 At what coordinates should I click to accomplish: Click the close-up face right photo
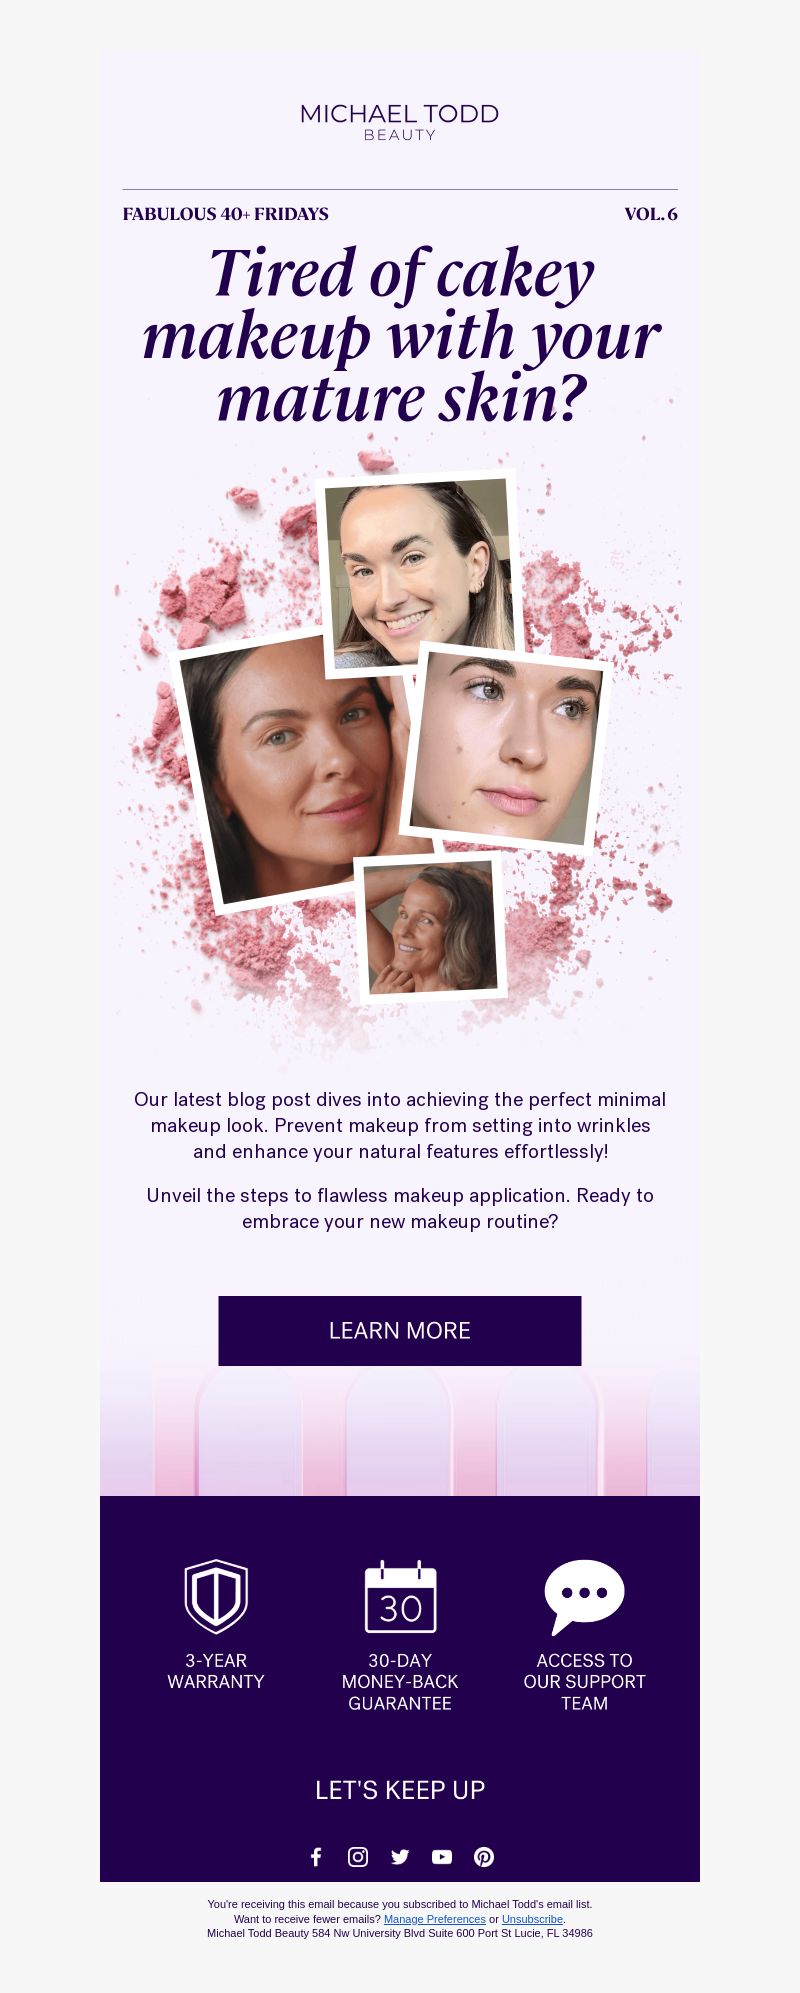click(x=505, y=748)
